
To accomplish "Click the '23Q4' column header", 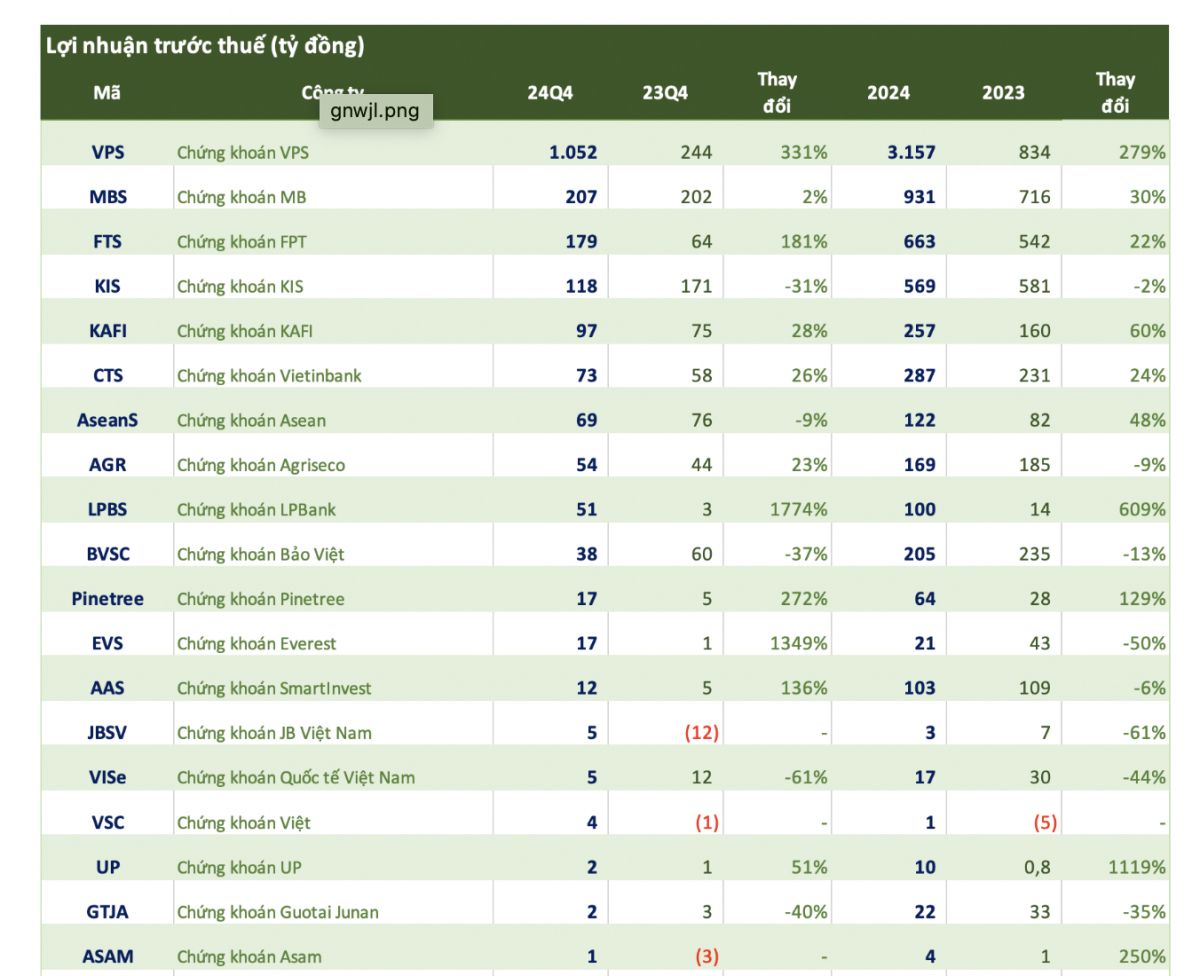I will point(665,93).
